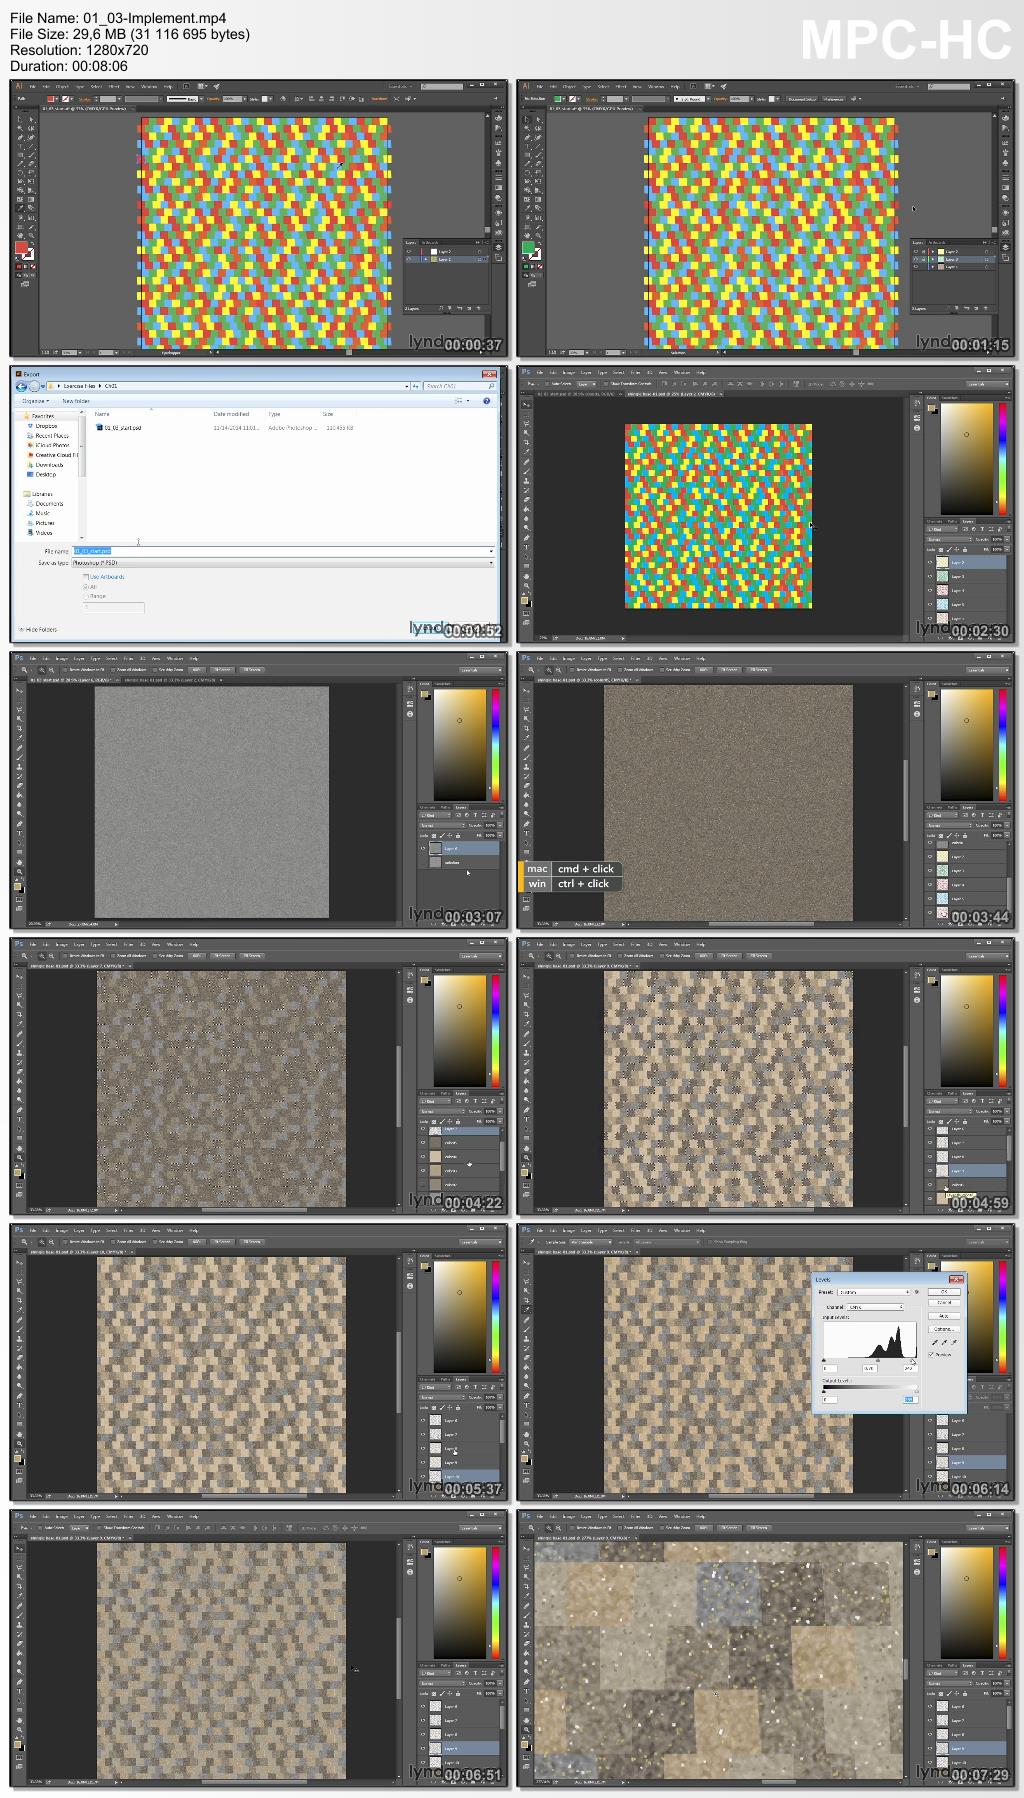This screenshot has height=1798, width=1024.
Task: Close the Levels dialog with its red X
Action: 956,1280
